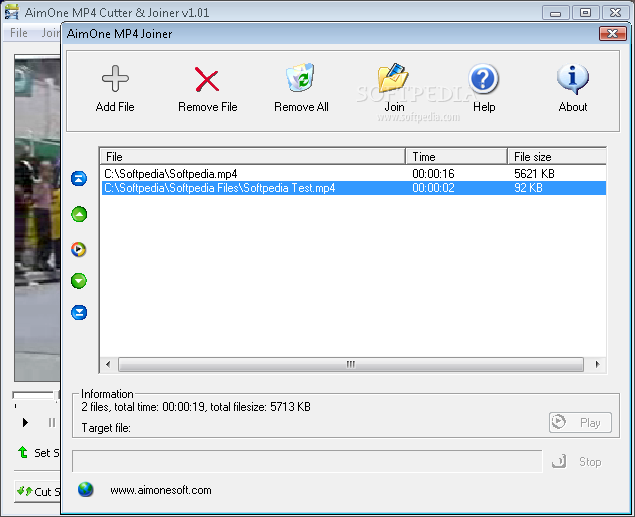Preview selected file with media player icon

[79, 249]
